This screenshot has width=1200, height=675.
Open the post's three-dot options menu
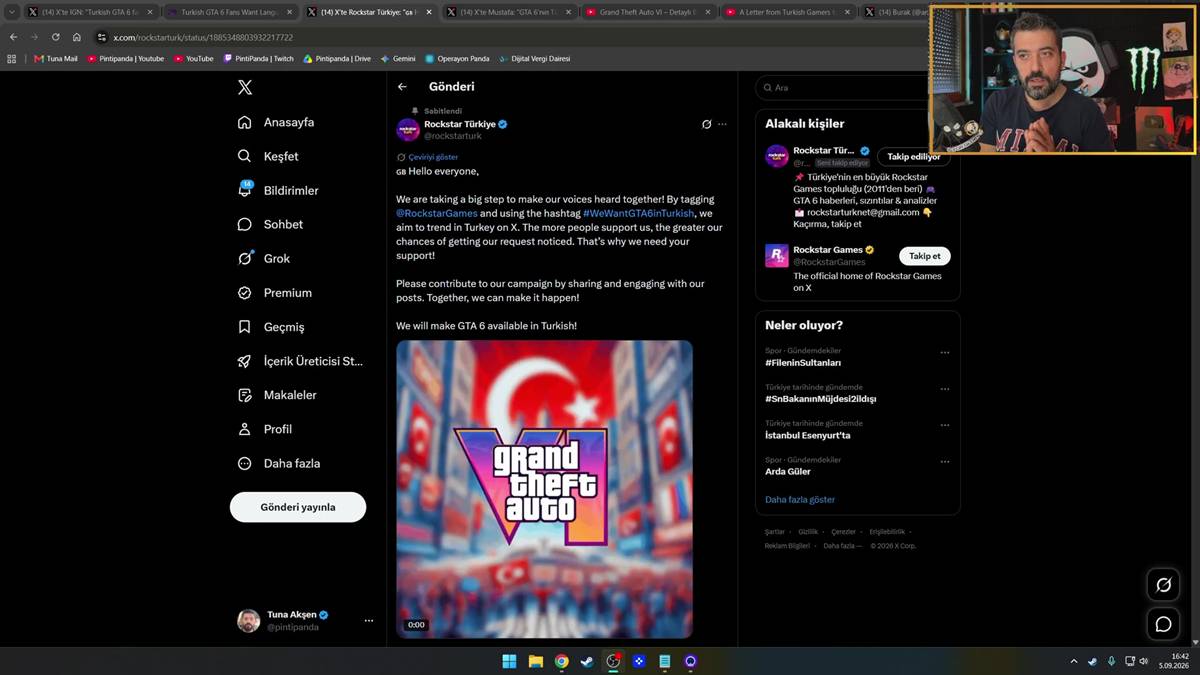click(x=722, y=124)
